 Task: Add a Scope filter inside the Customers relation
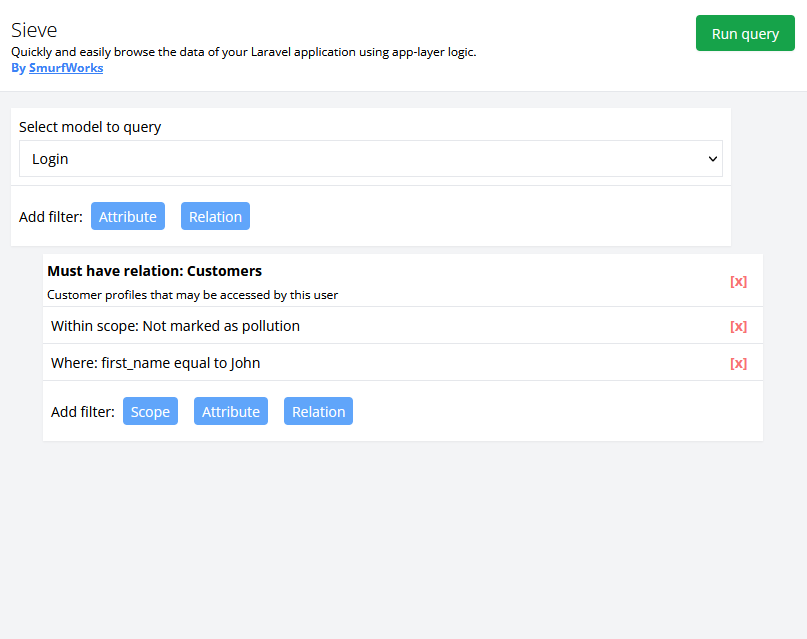click(150, 411)
